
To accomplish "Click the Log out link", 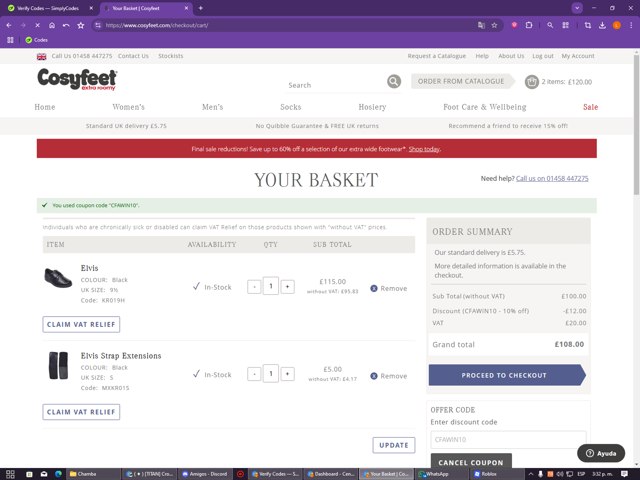I will pos(543,56).
